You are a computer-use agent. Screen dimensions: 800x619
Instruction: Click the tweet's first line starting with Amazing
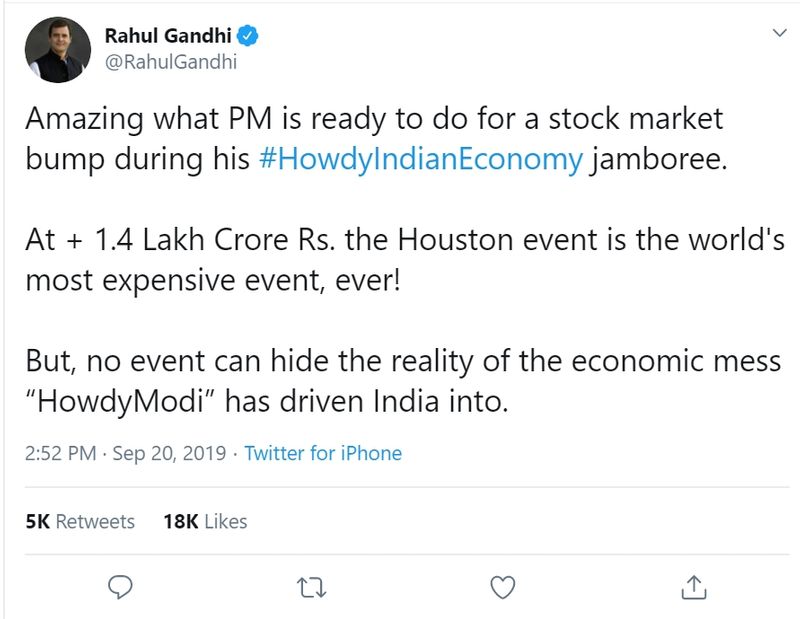pos(373,119)
